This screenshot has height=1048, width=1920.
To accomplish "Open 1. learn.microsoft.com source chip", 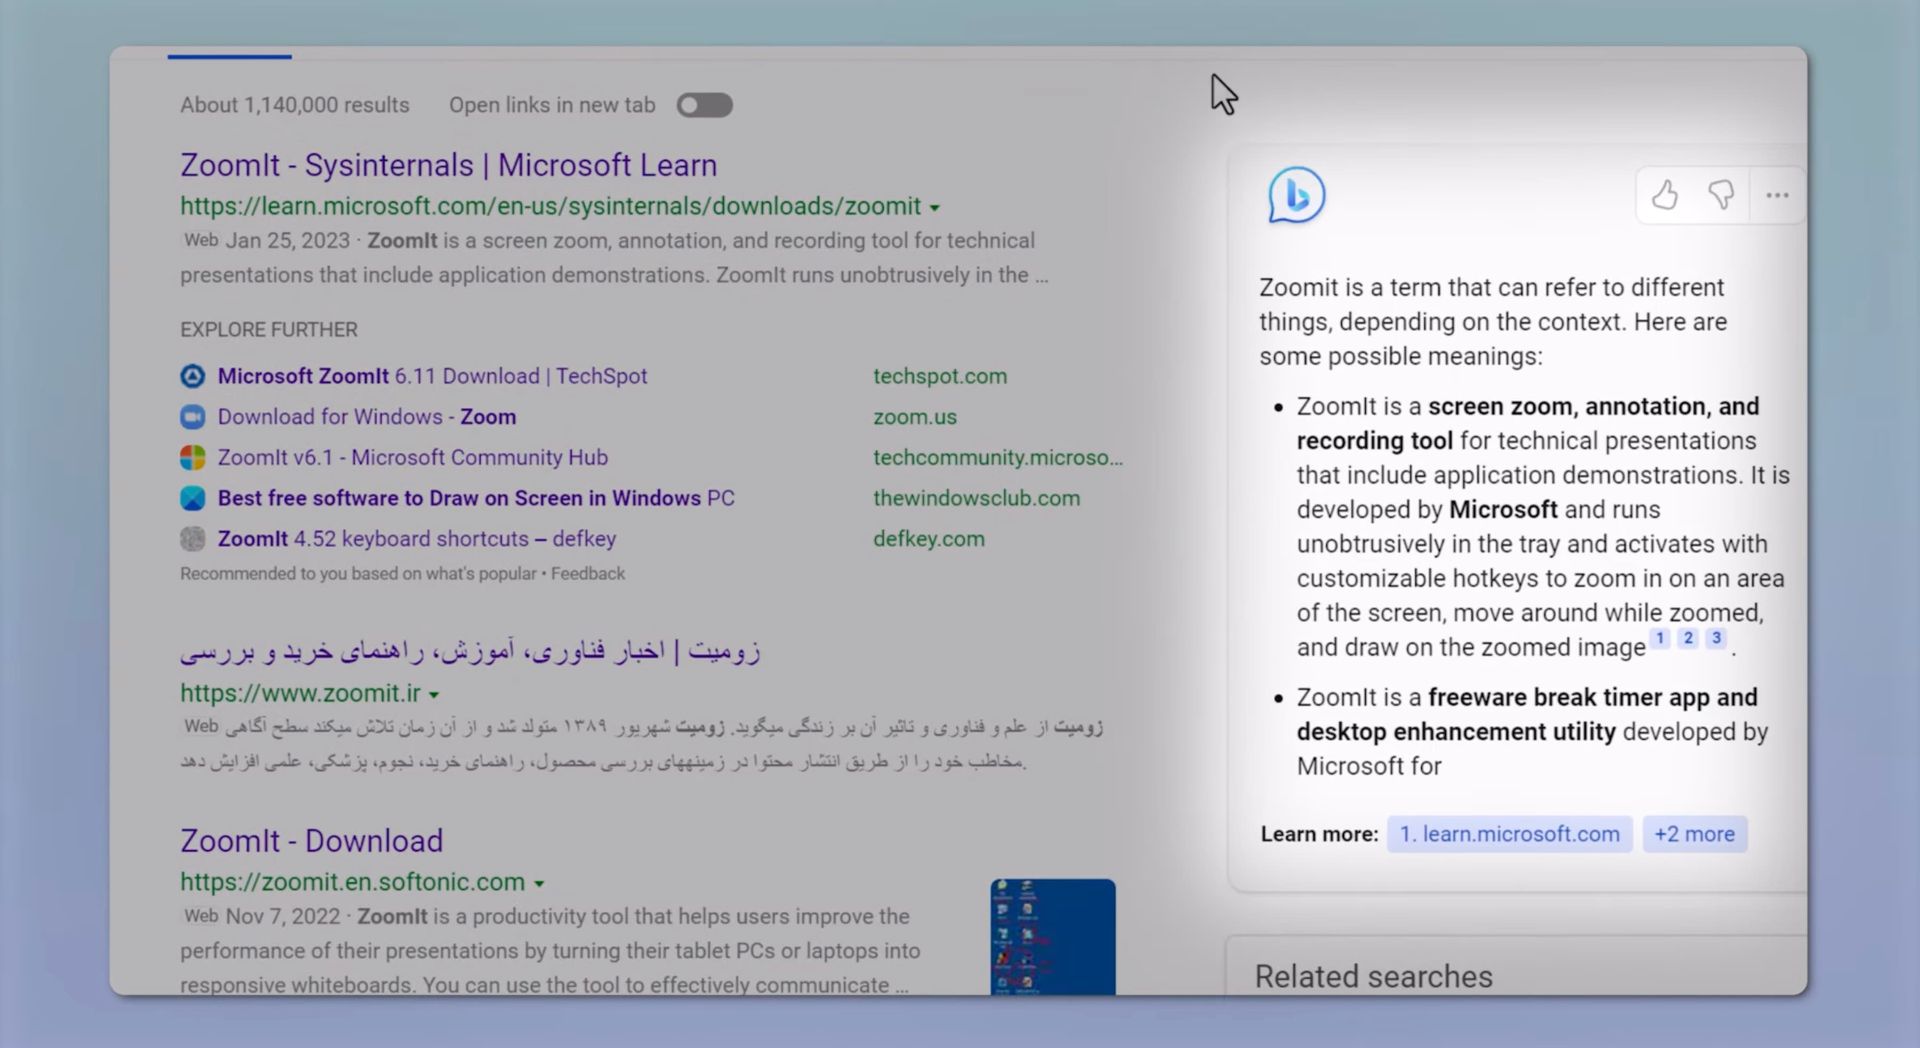I will 1509,834.
